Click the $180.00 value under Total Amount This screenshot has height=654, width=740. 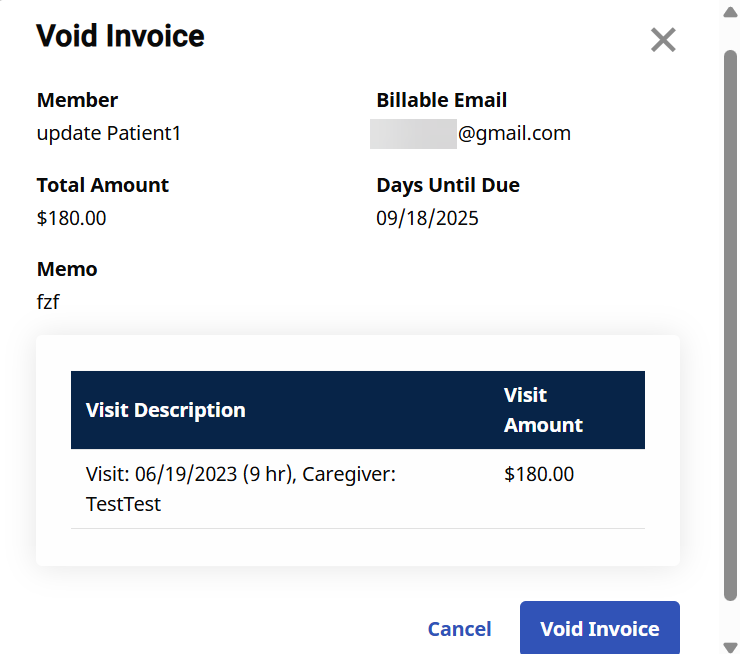click(x=71, y=218)
